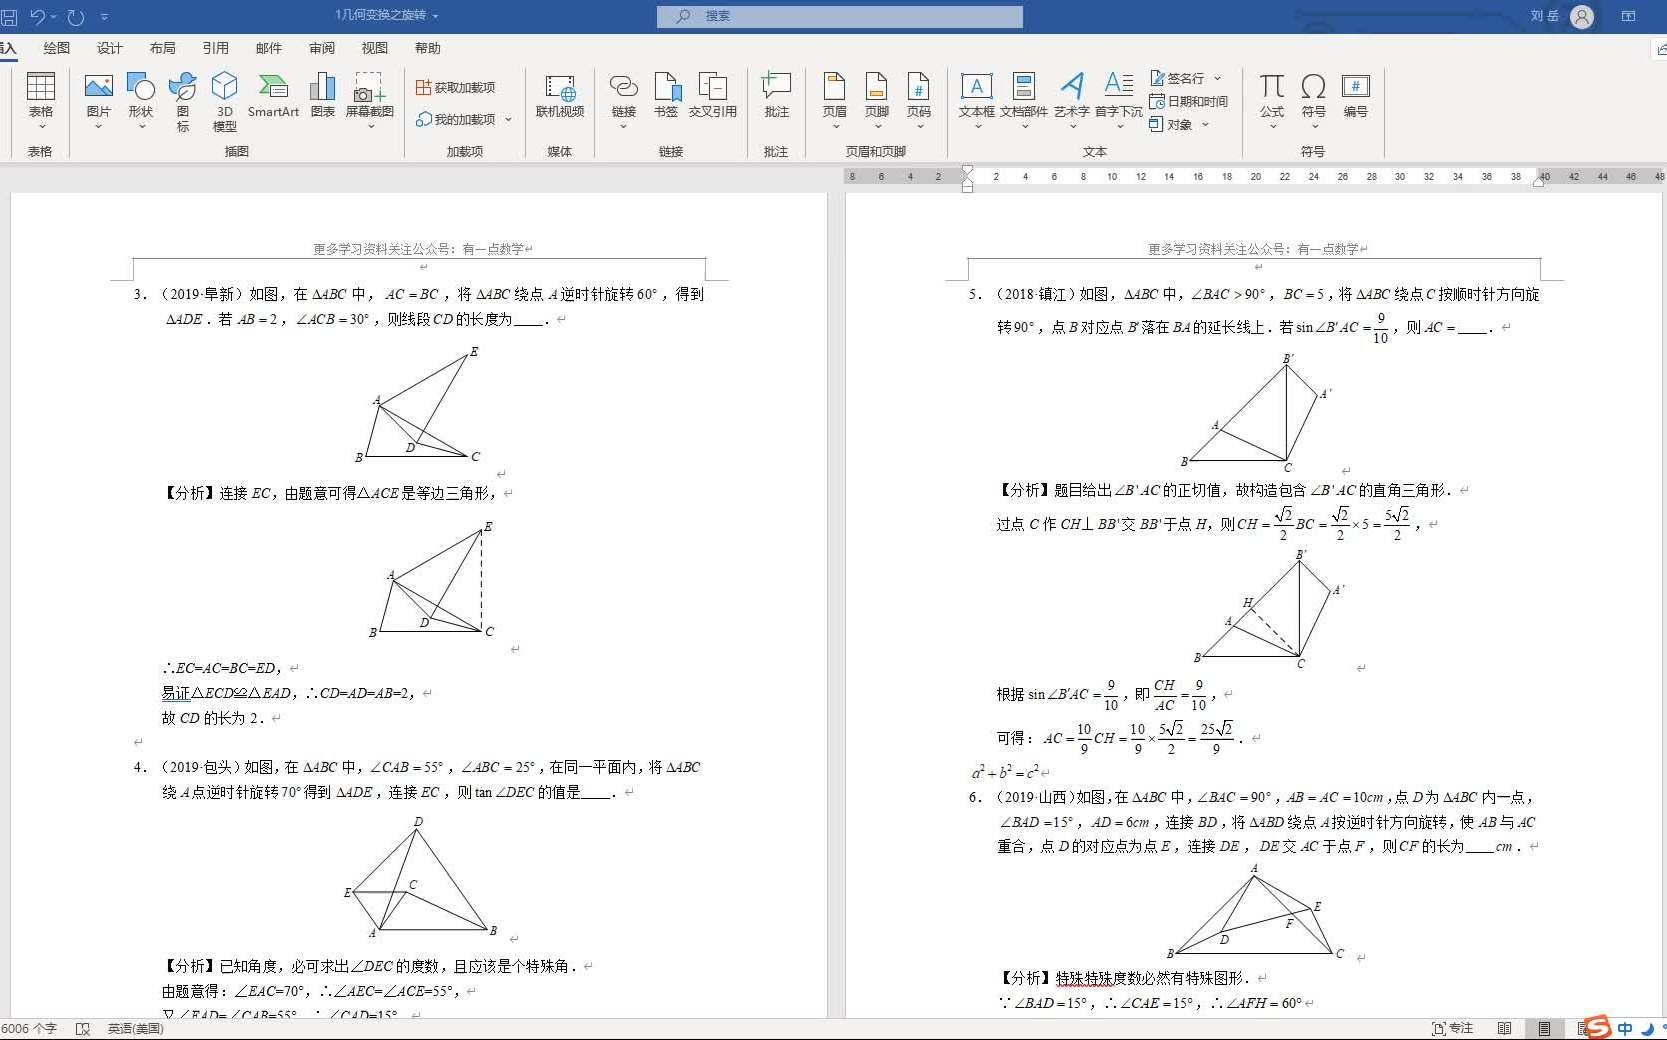Image resolution: width=1667 pixels, height=1040 pixels.
Task: Switch to the 绘图 tab
Action: [x=57, y=48]
